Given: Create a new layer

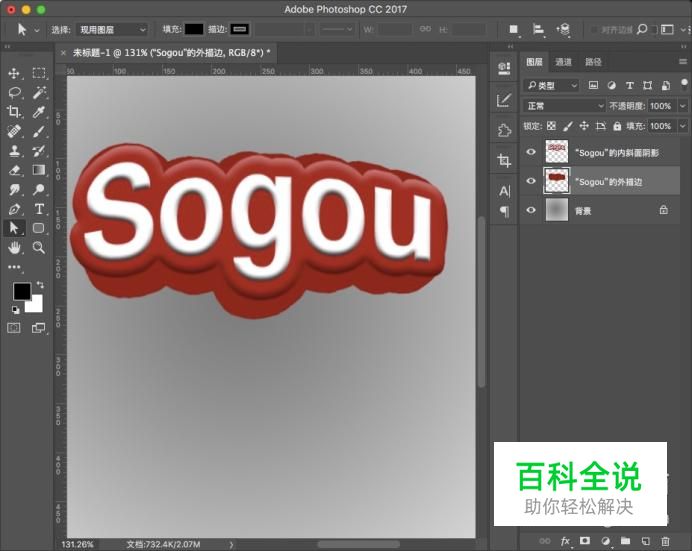Looking at the screenshot, I should [645, 541].
